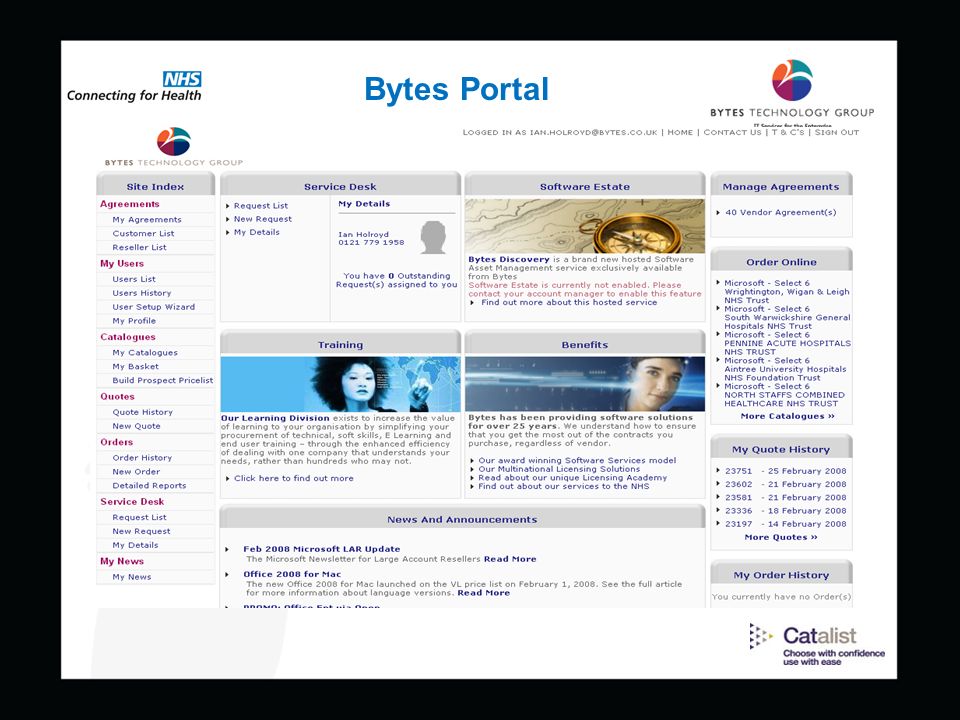960x720 pixels.
Task: Open Order History in Site Index
Action: [142, 458]
